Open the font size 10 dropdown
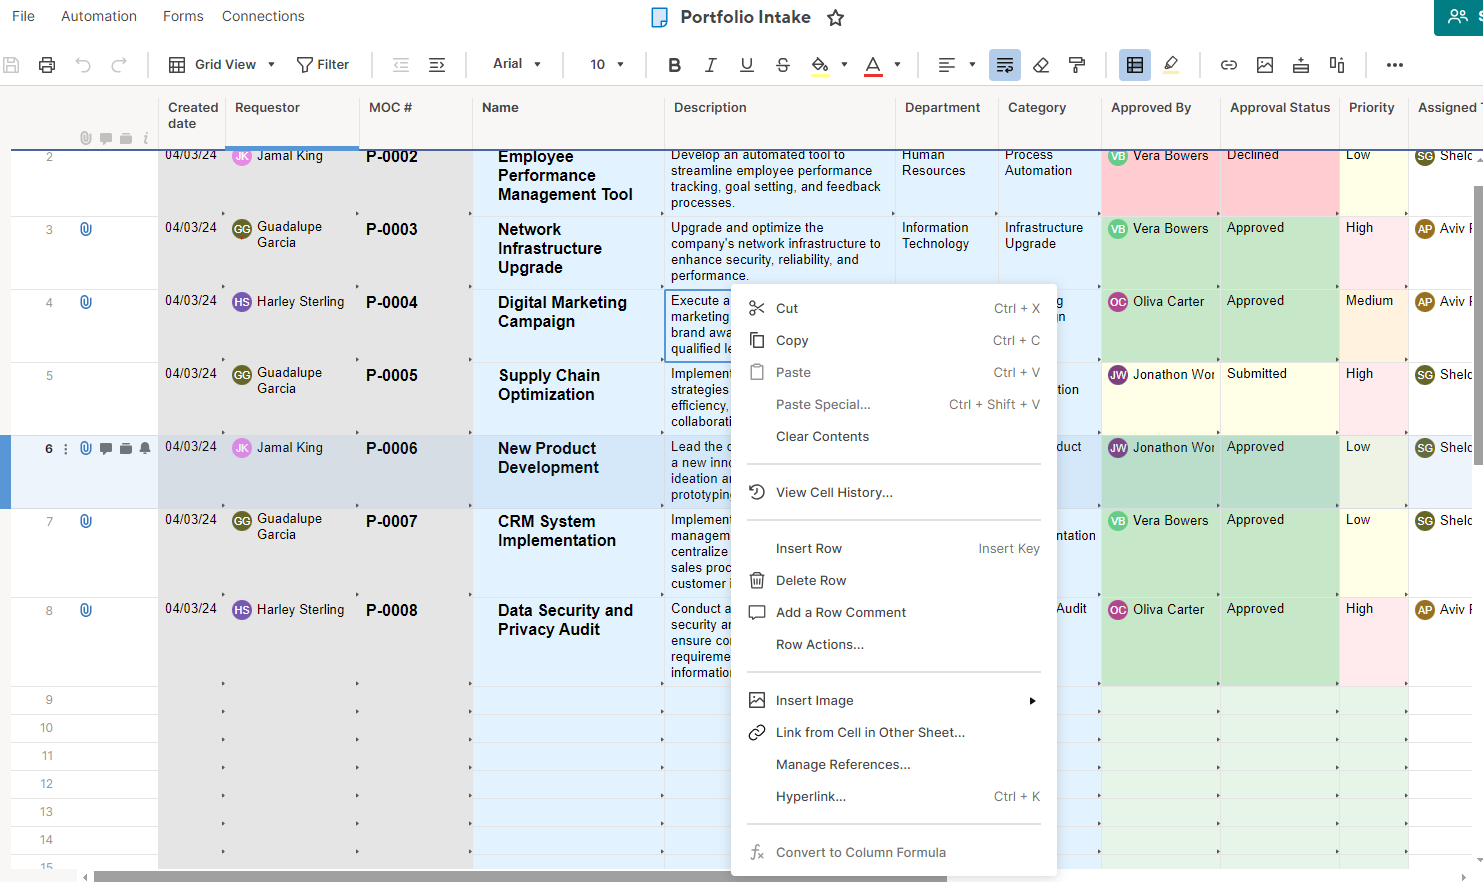The height and width of the screenshot is (882, 1483). 607,65
